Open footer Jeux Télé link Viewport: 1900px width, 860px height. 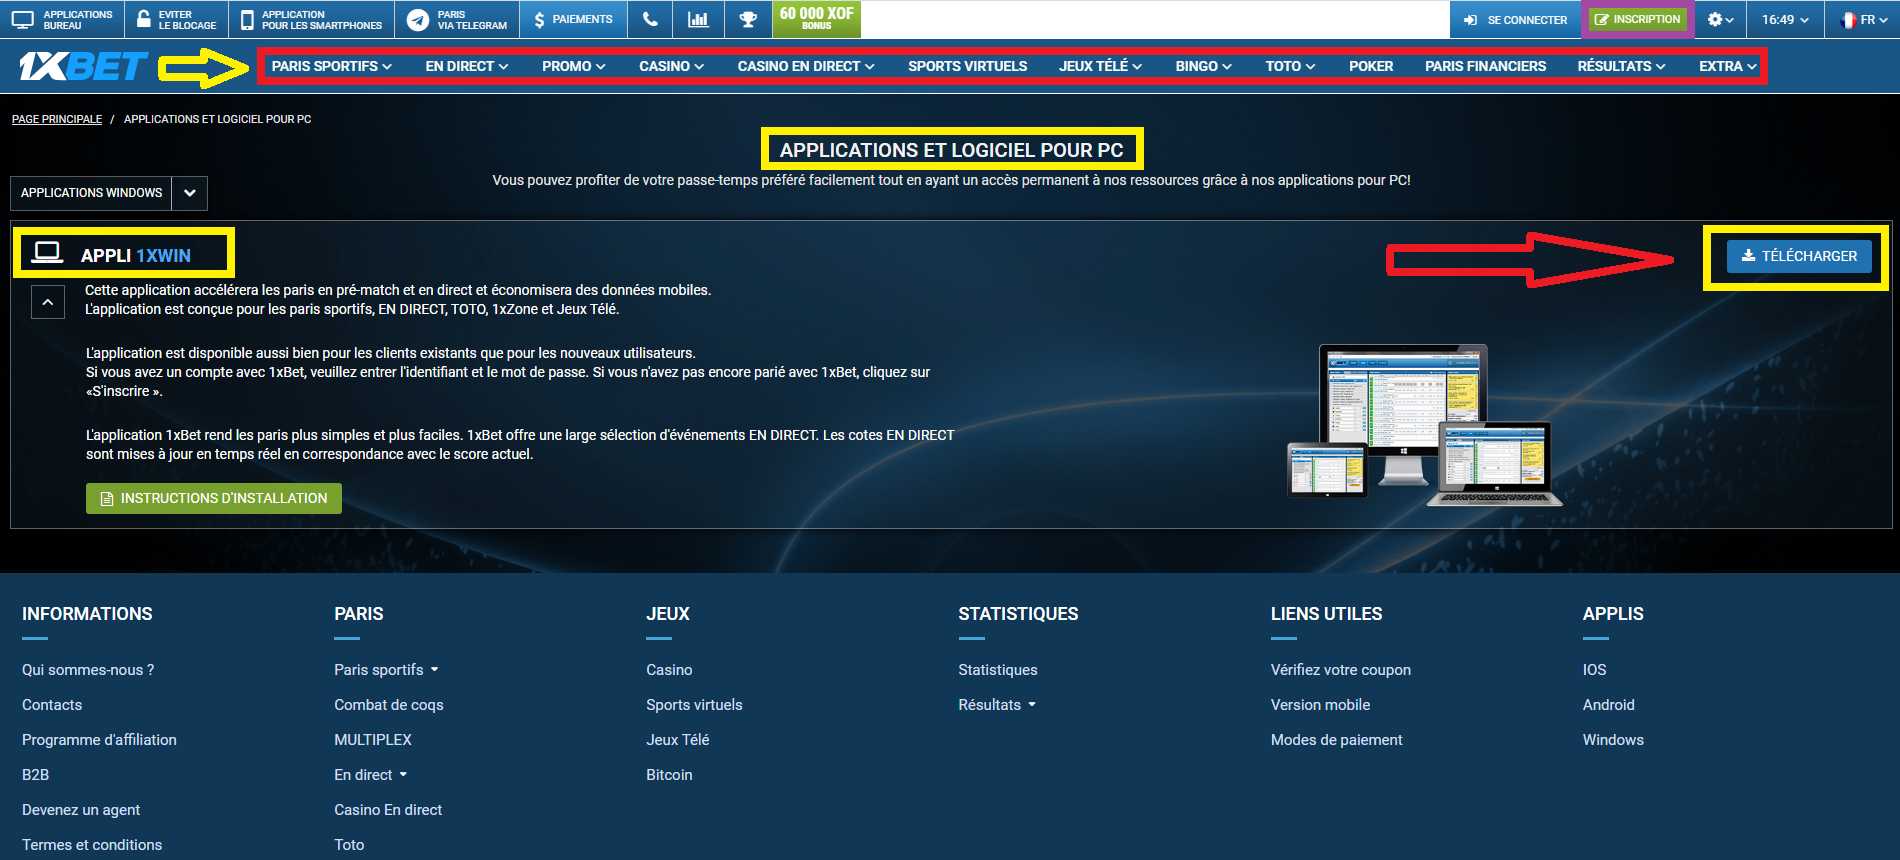coord(678,740)
